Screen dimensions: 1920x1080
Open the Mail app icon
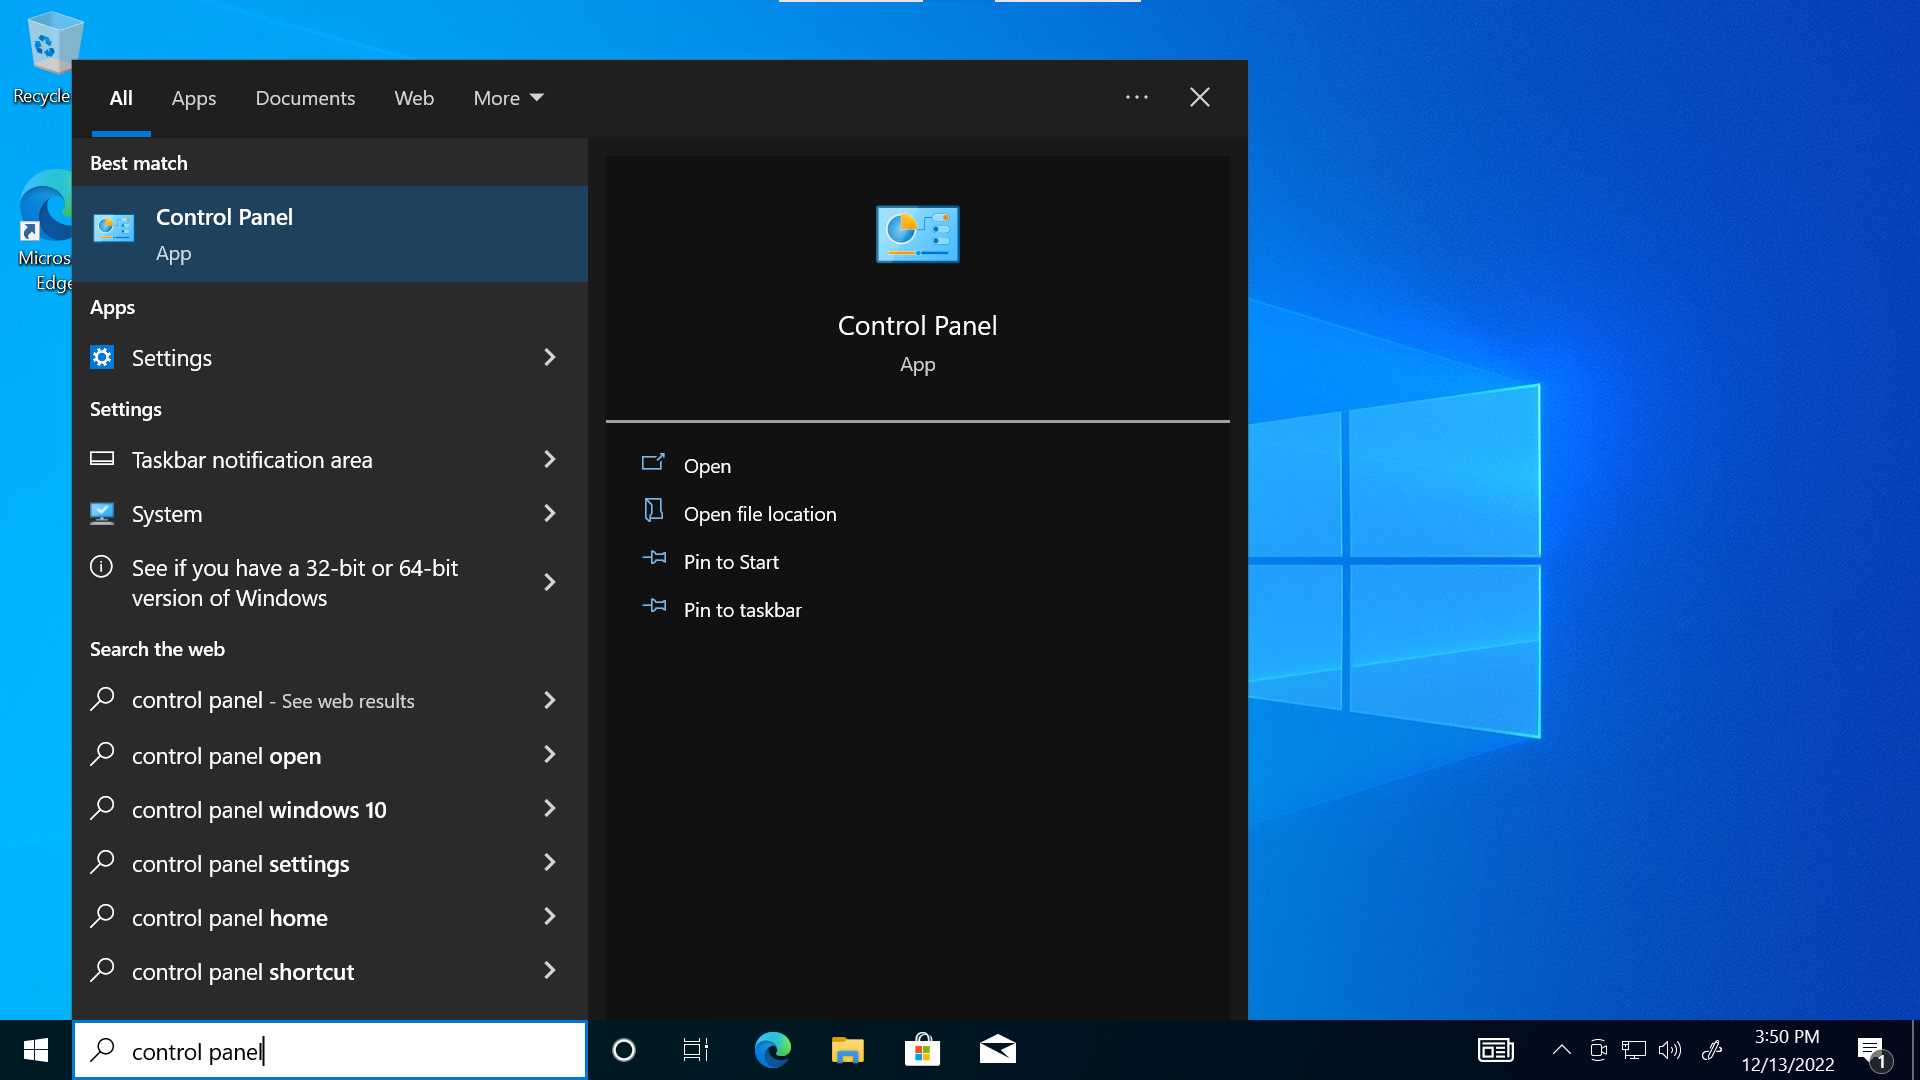(997, 1050)
